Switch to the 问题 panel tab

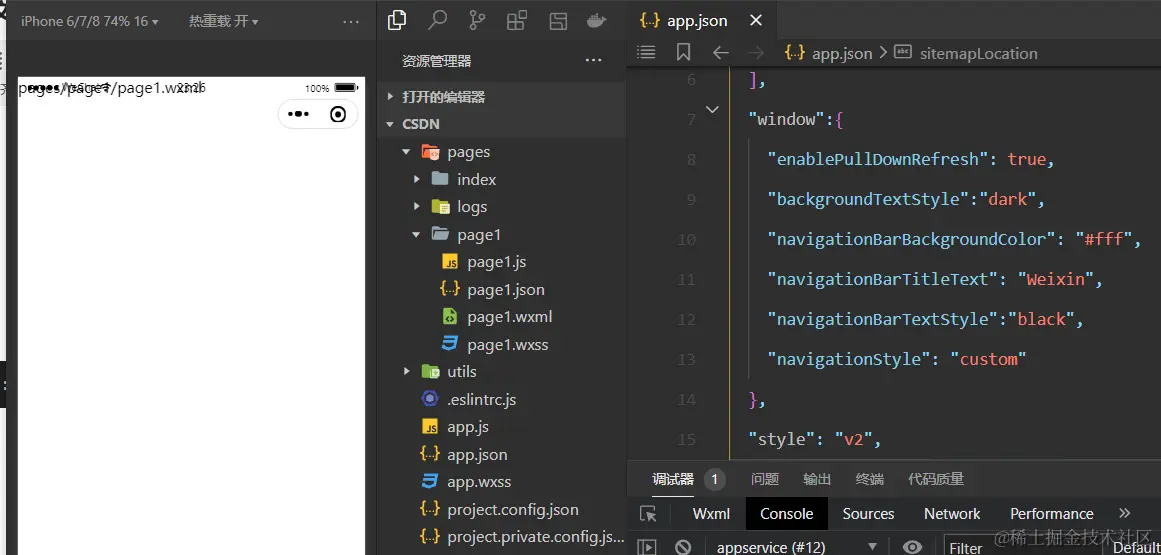[x=765, y=479]
